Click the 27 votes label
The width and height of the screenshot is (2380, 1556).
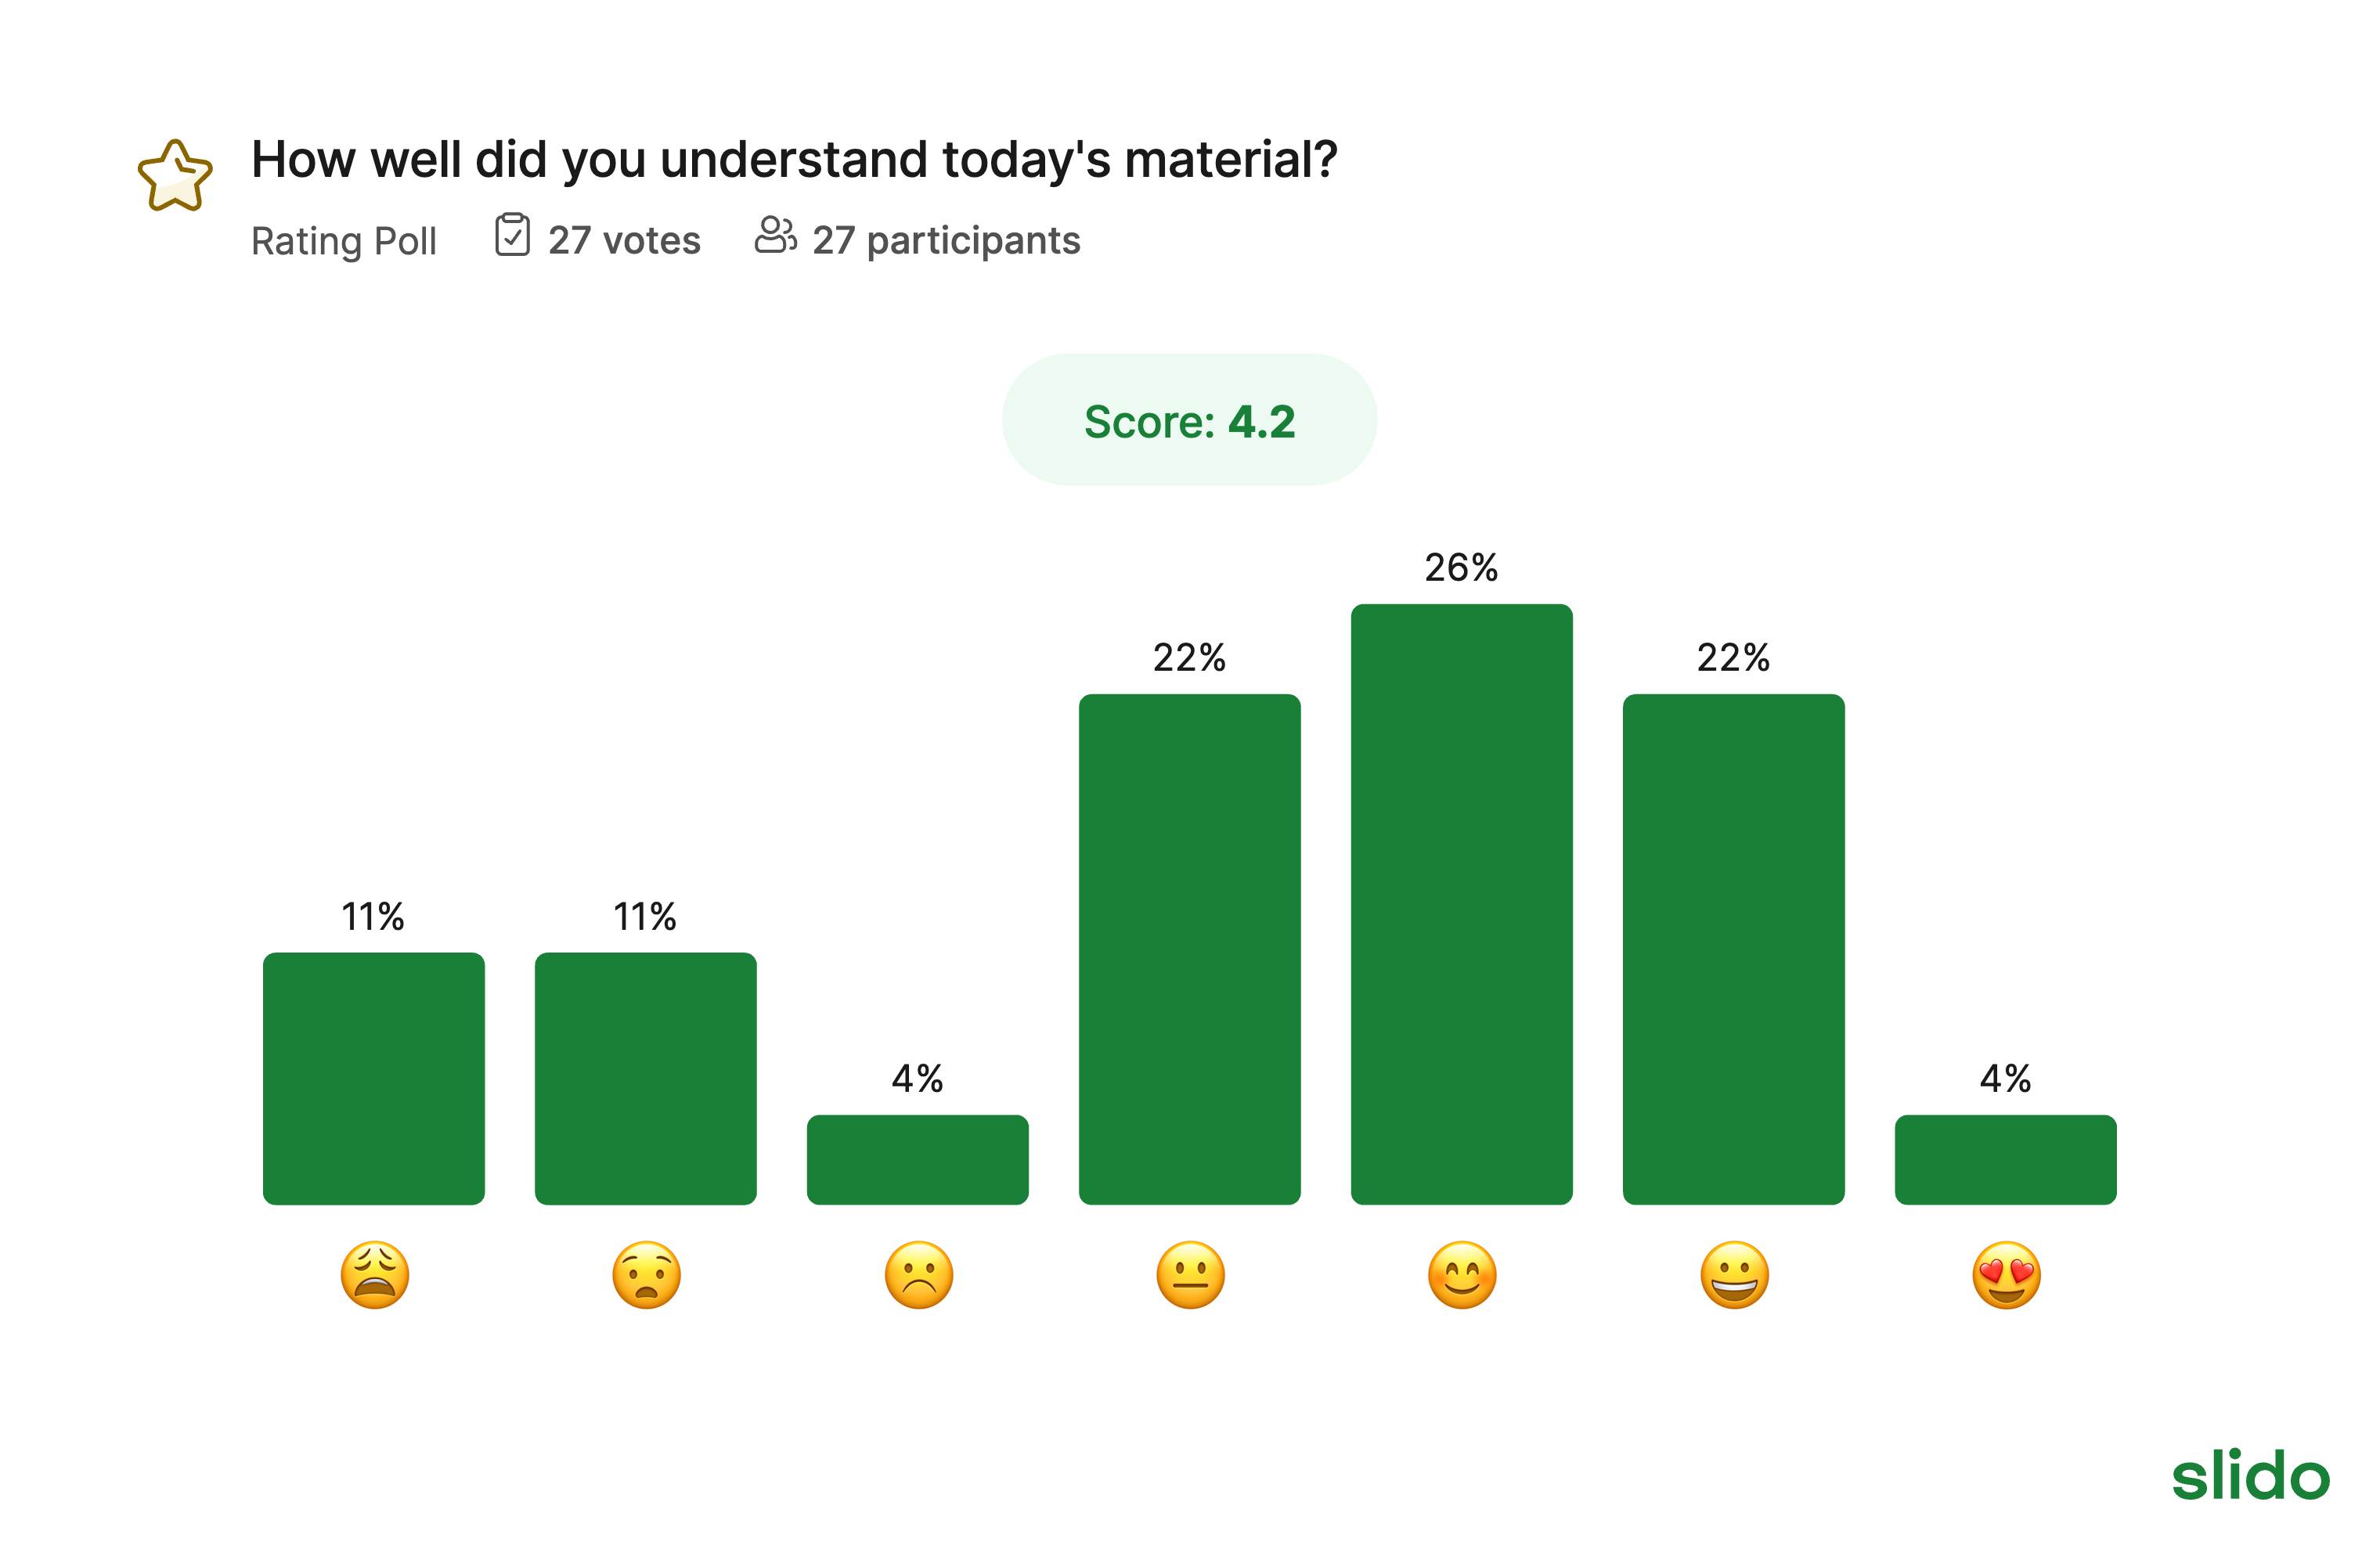click(624, 241)
